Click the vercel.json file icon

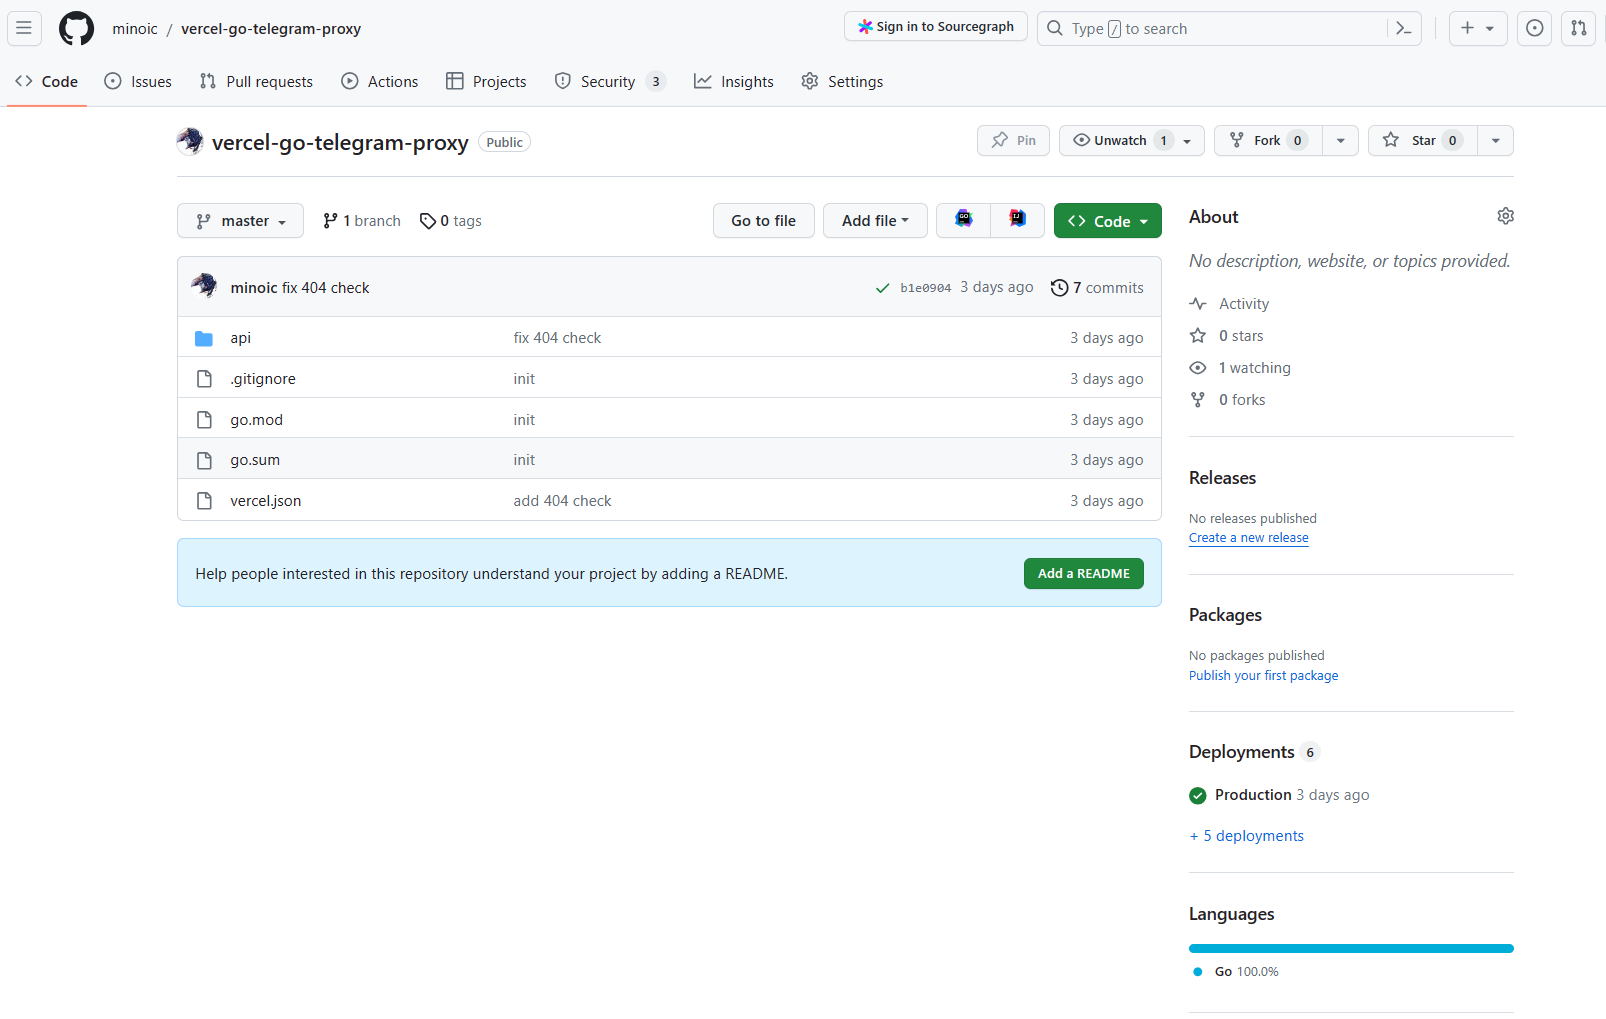click(204, 501)
